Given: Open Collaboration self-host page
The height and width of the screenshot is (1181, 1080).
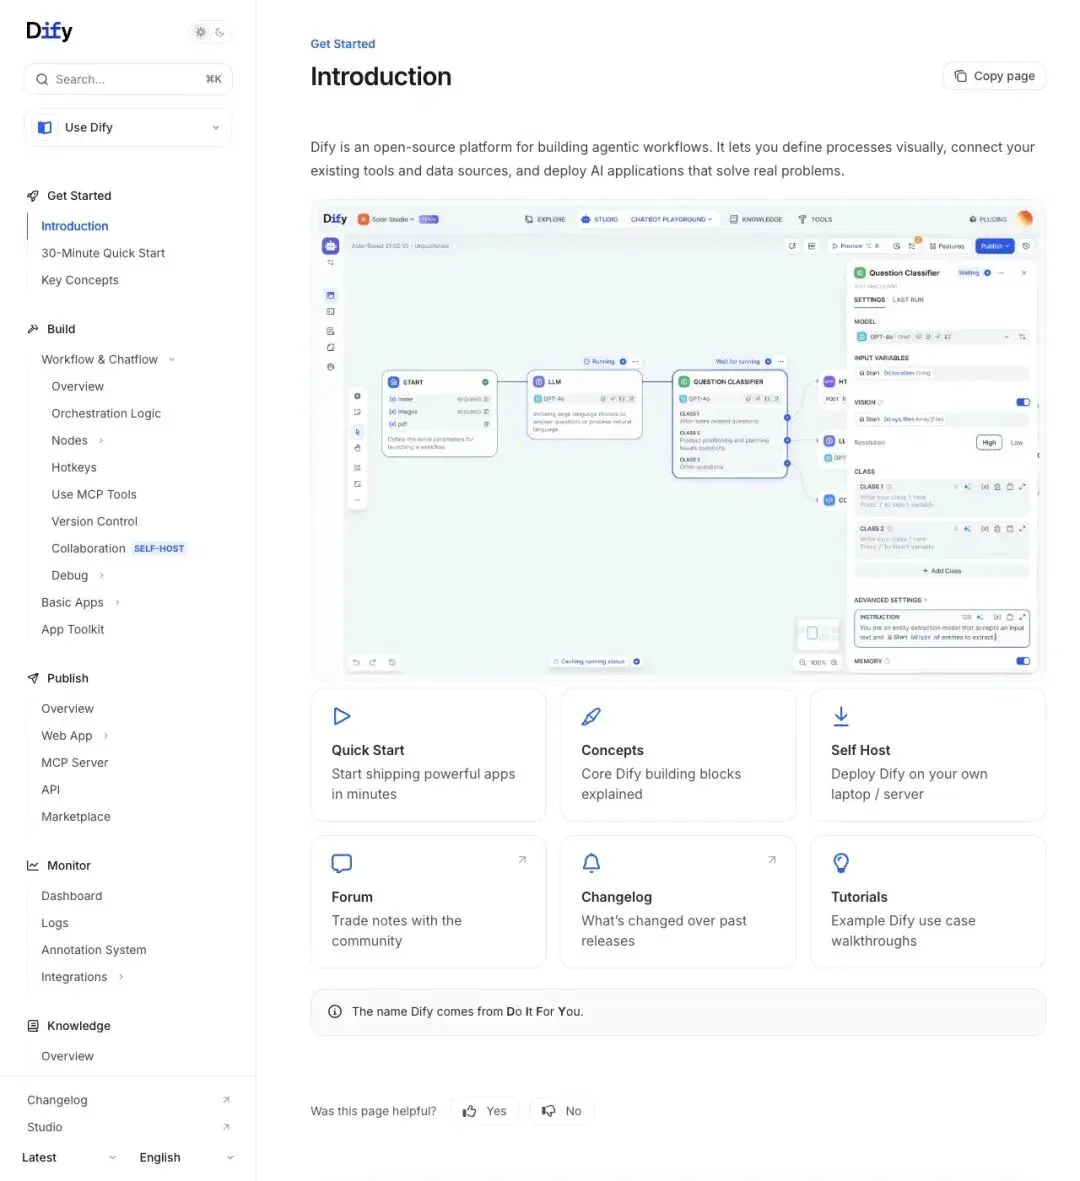Looking at the screenshot, I should point(117,548).
